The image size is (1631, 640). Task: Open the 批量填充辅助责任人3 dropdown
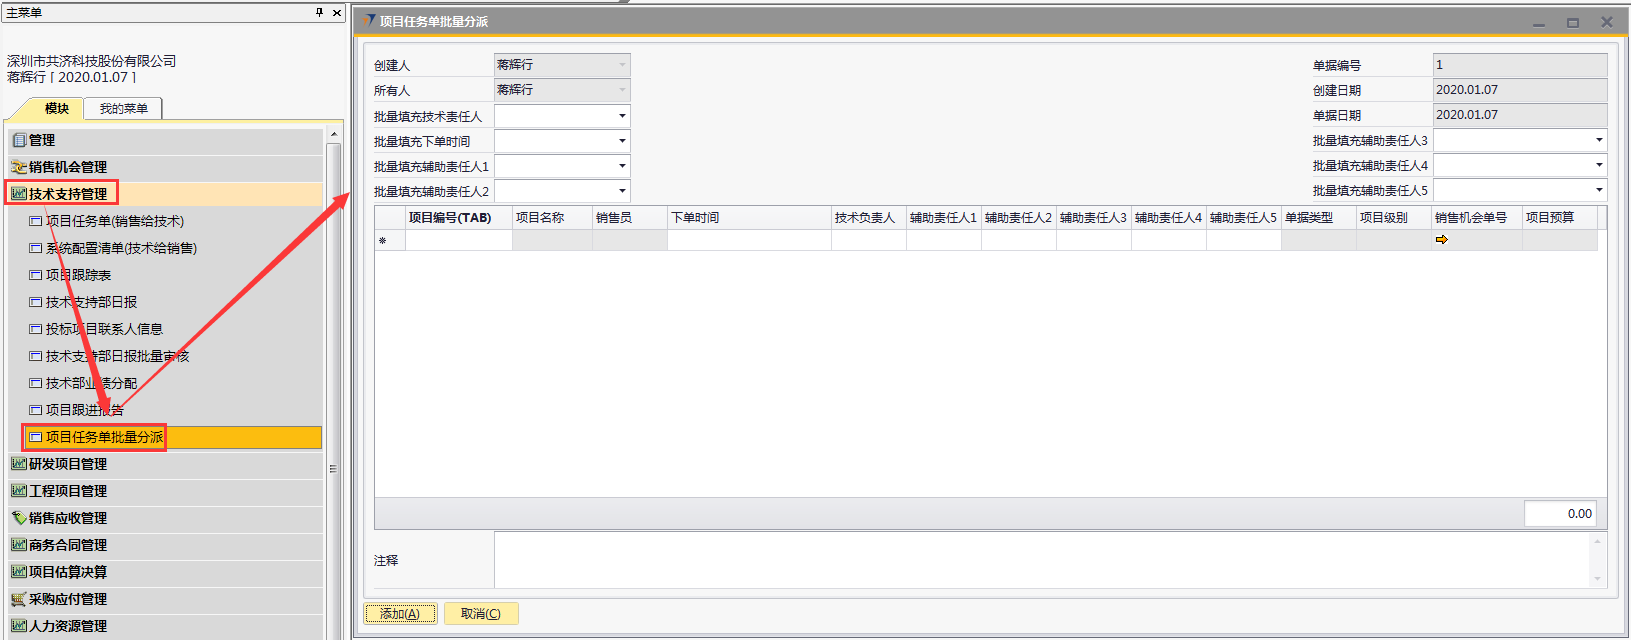pos(1598,140)
